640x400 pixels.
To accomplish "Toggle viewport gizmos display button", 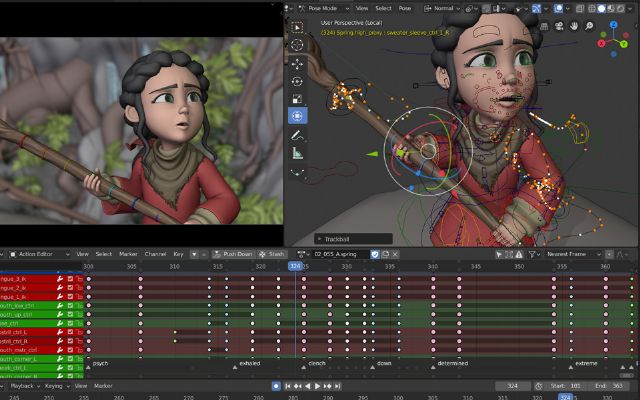I will pos(536,9).
